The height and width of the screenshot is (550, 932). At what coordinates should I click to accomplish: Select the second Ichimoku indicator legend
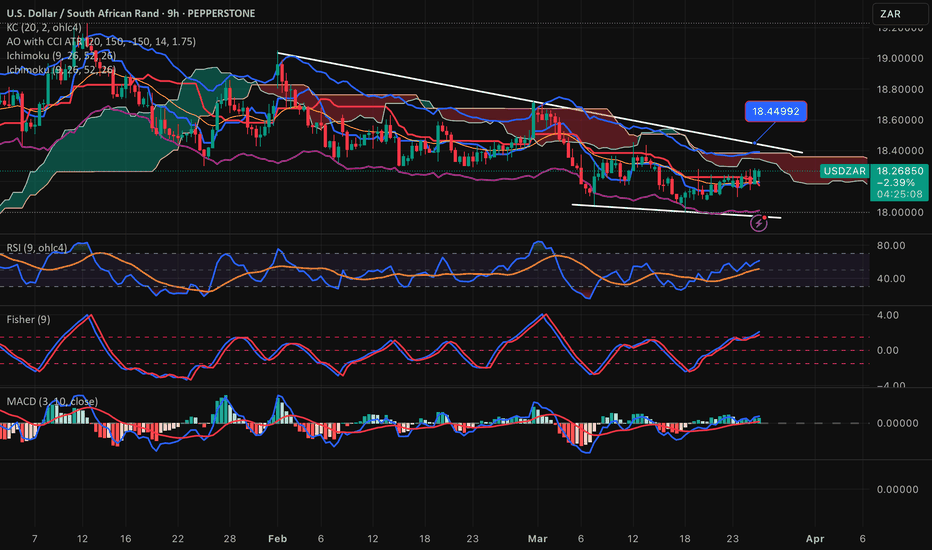[x=61, y=70]
